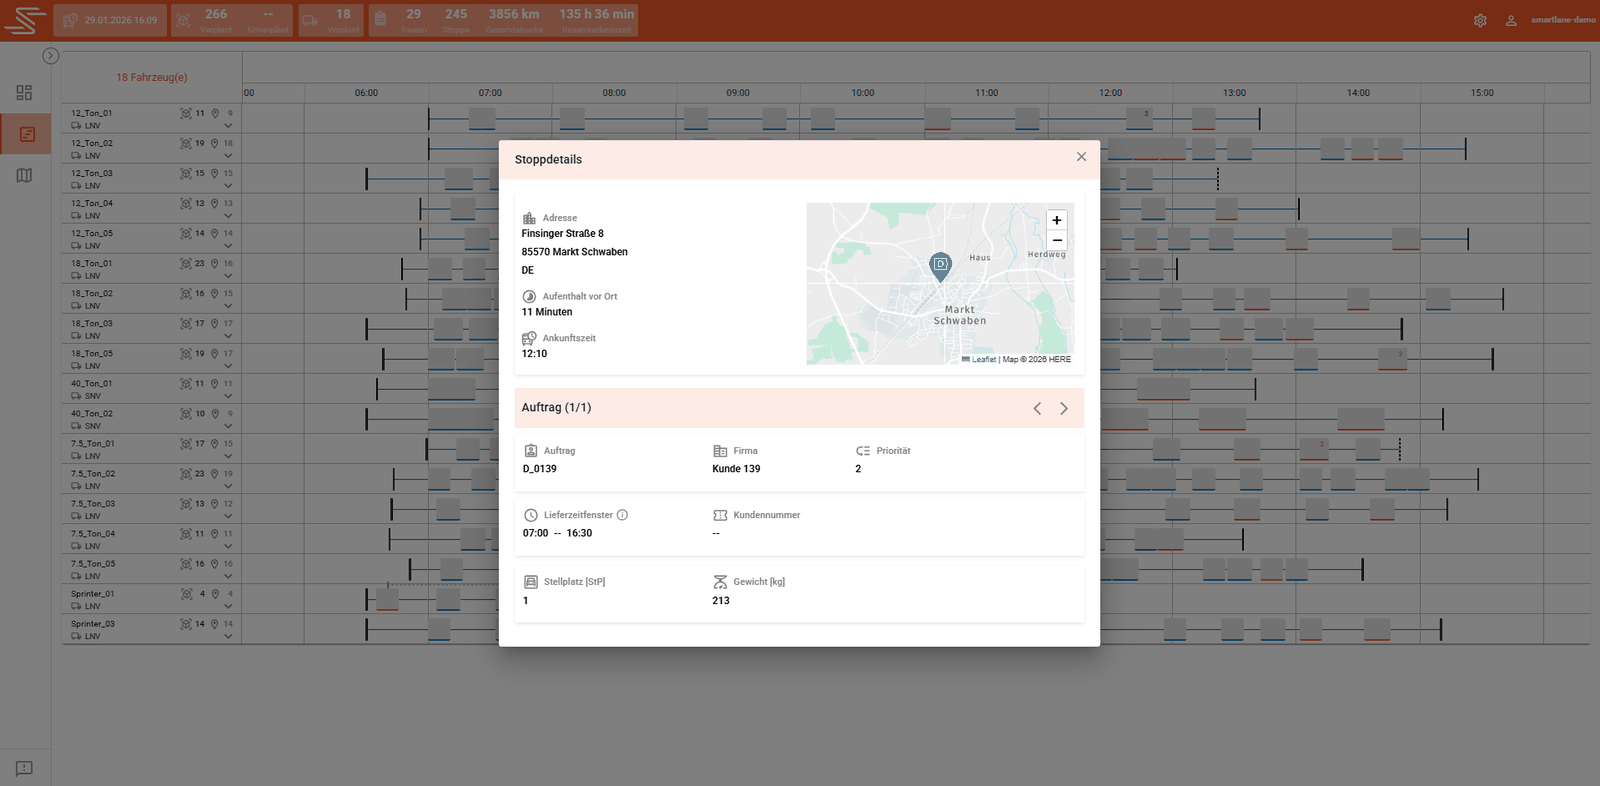Click the Finsinger Straße 8 address line
Viewport: 1600px width, 786px height.
coord(563,234)
